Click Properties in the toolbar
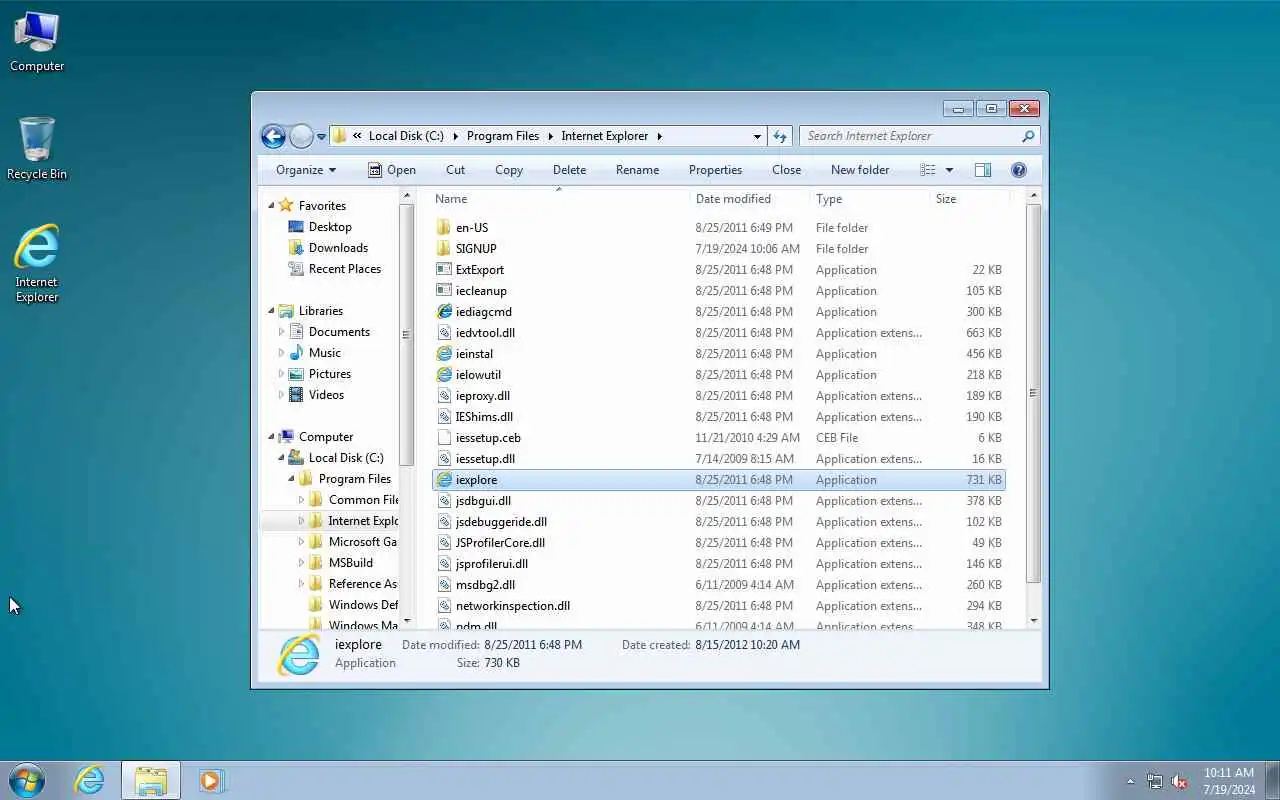Image resolution: width=1280 pixels, height=800 pixels. tap(715, 170)
